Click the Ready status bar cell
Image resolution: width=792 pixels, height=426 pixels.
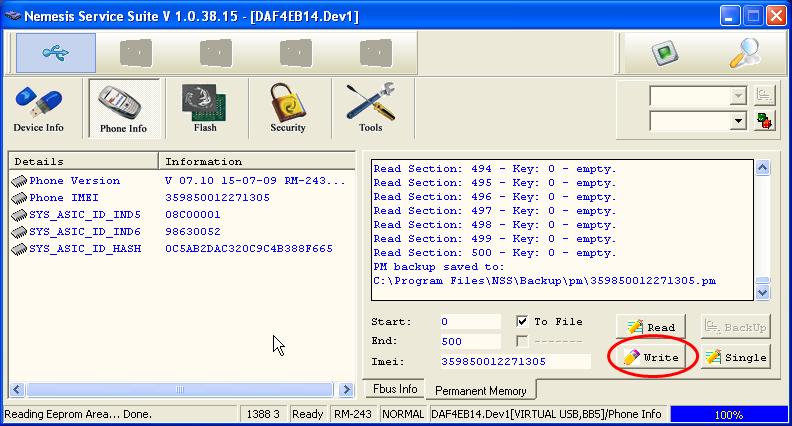coord(308,414)
